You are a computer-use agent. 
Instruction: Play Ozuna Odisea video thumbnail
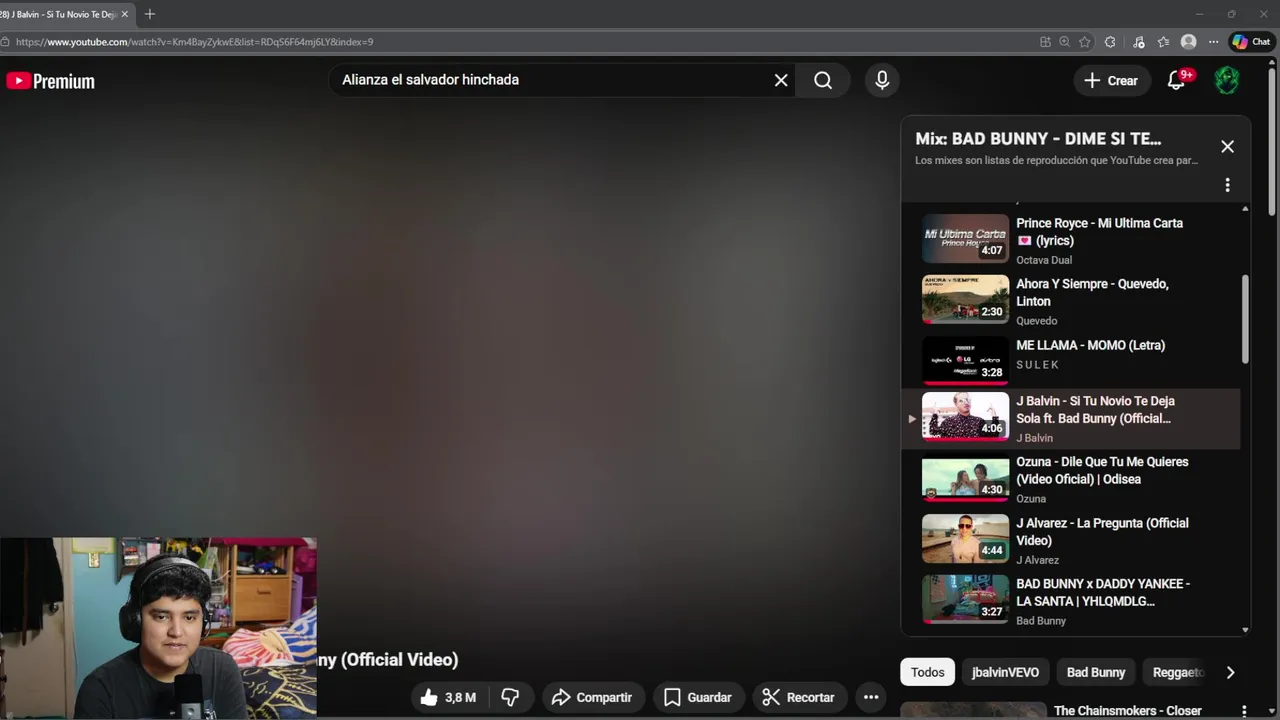pos(965,478)
